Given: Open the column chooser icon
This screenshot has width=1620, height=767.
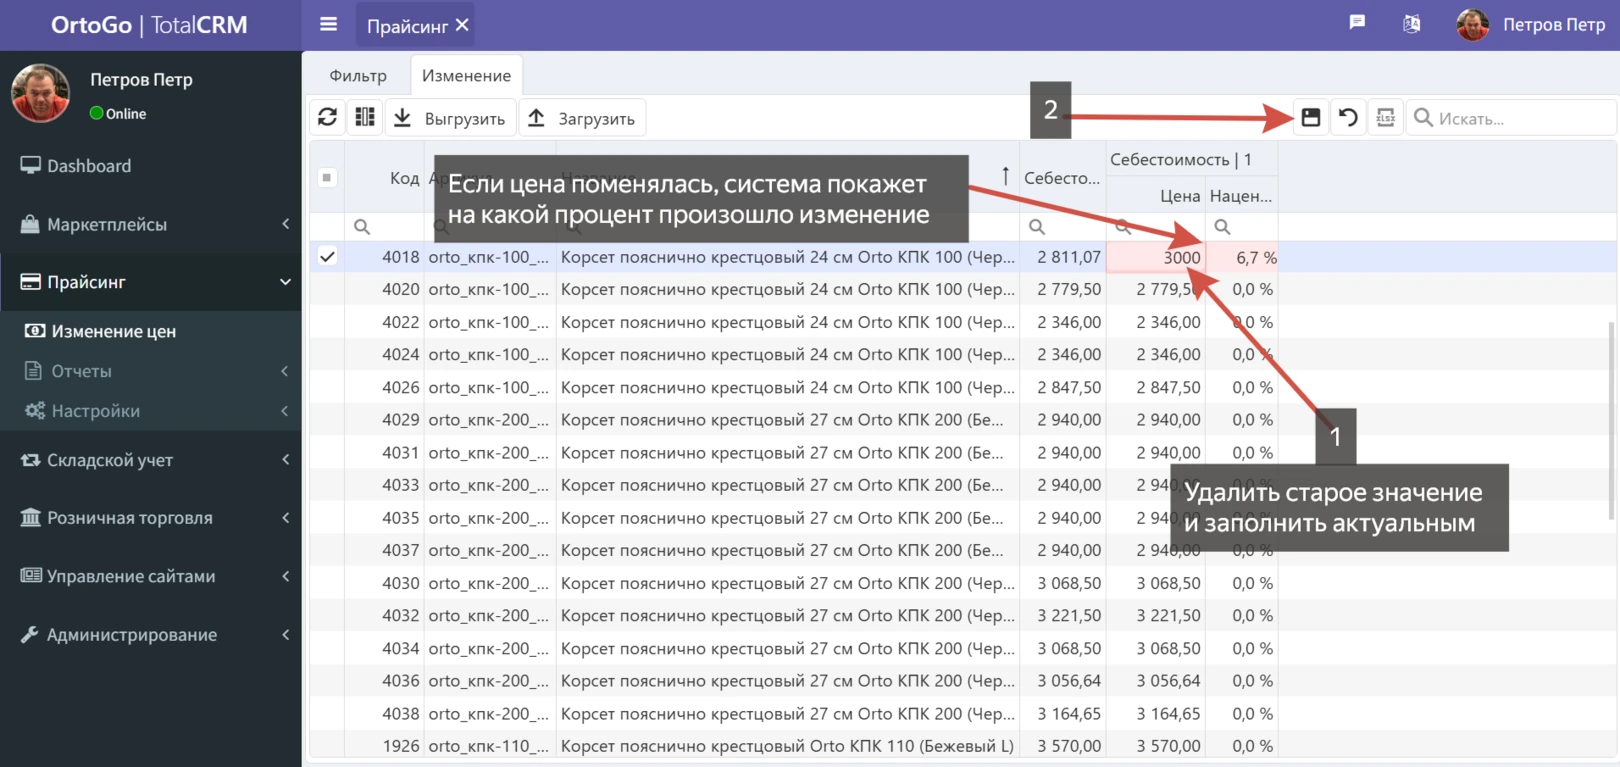Looking at the screenshot, I should 365,118.
